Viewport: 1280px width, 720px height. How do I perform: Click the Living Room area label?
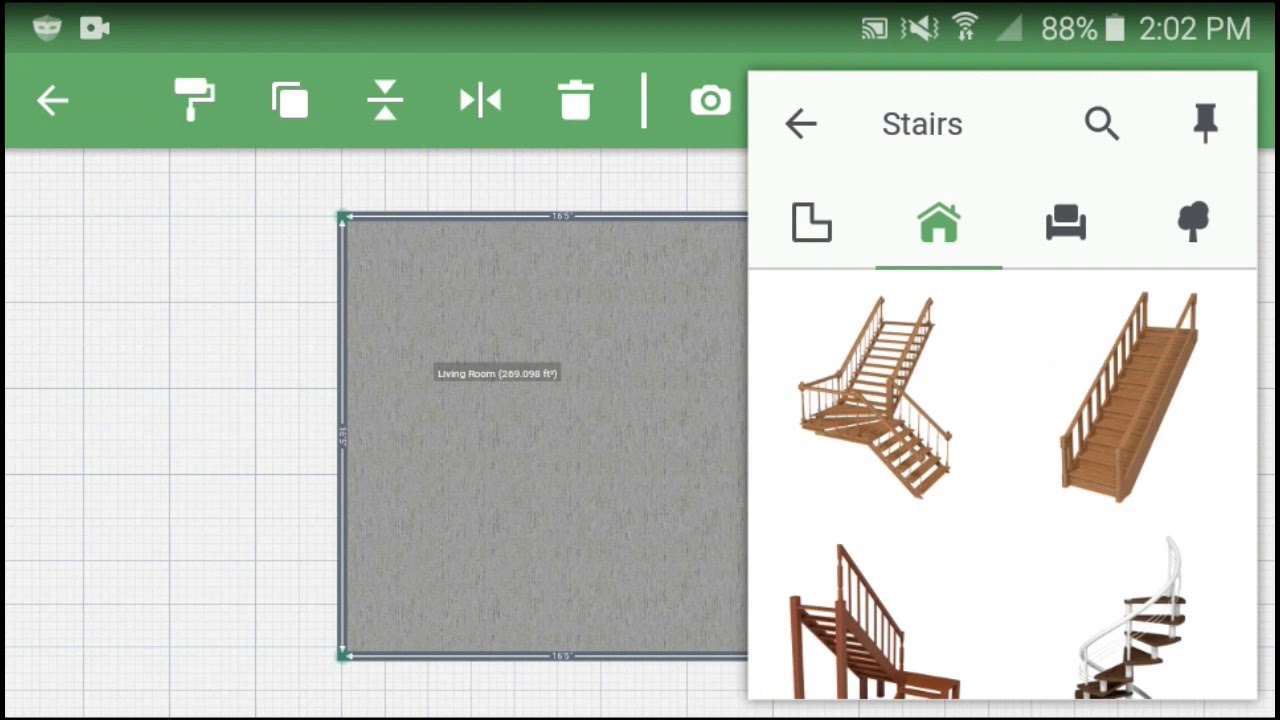pos(497,373)
